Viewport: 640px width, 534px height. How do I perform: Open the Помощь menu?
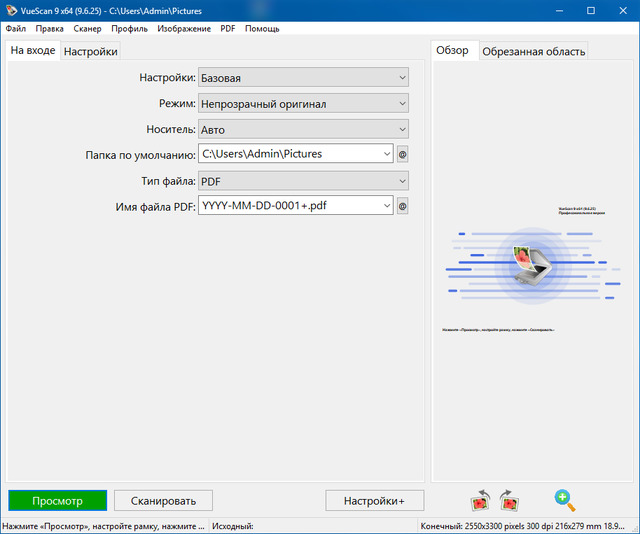(x=262, y=29)
